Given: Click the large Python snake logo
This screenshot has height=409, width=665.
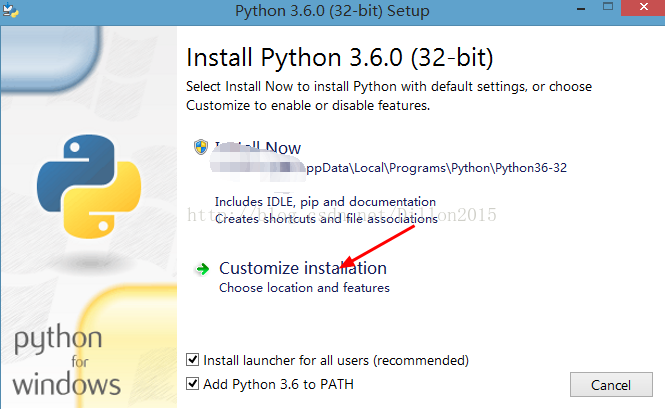Looking at the screenshot, I should [x=89, y=187].
